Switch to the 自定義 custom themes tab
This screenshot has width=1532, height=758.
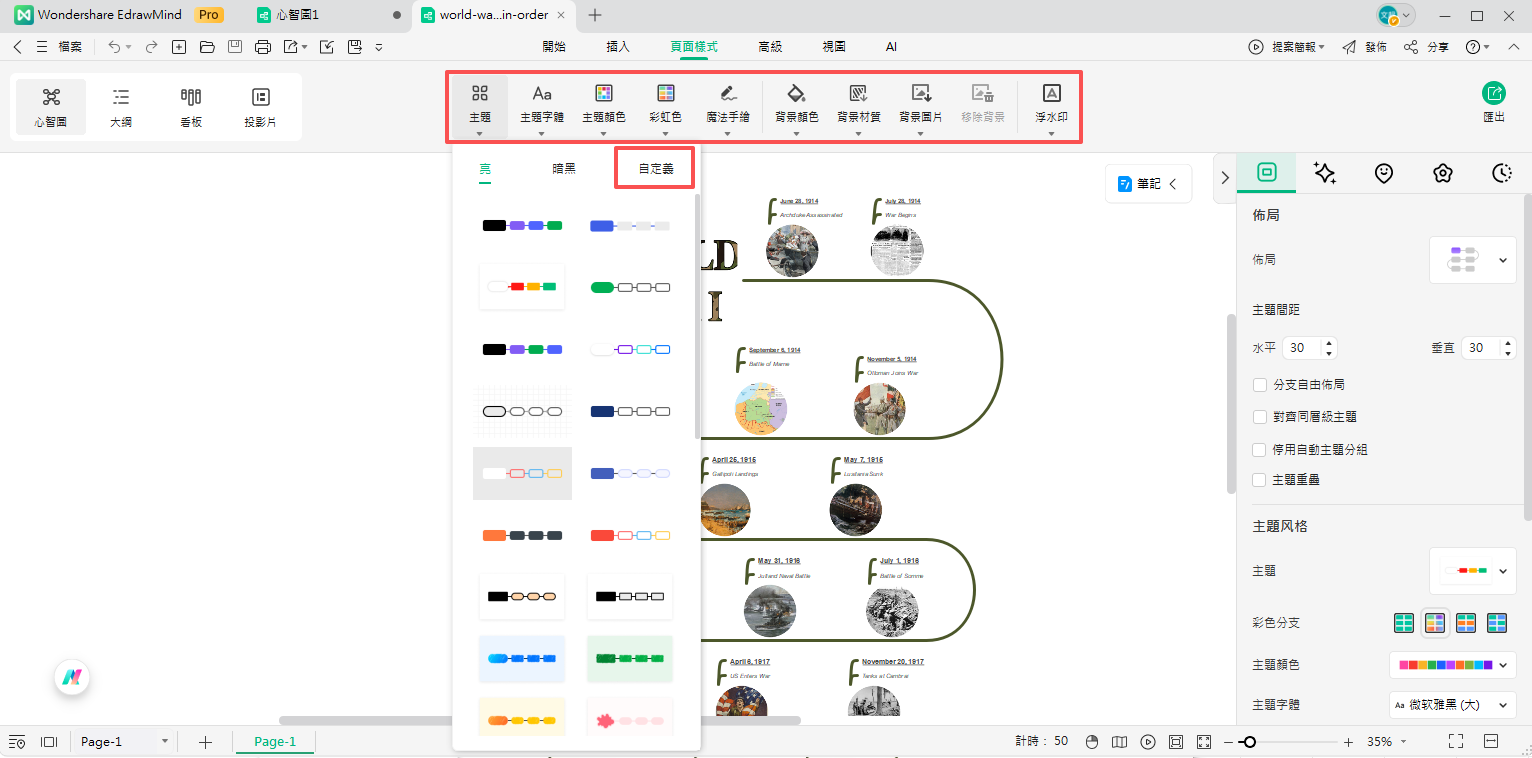coord(655,168)
